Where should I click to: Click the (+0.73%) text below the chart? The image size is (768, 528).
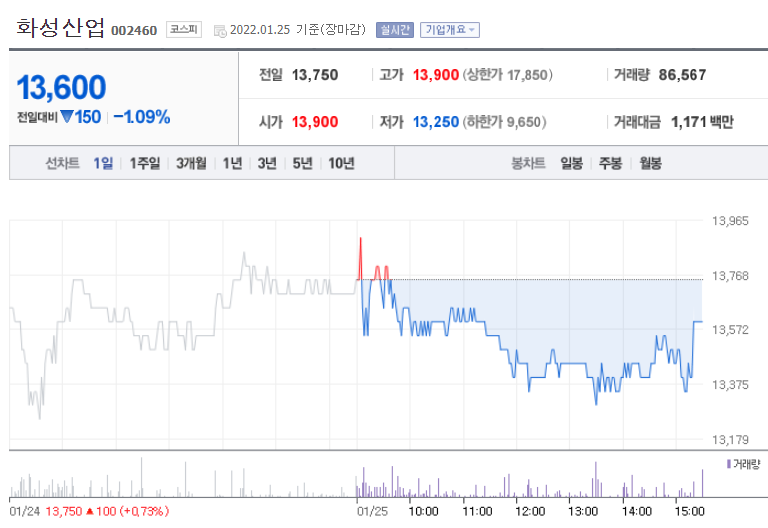click(x=144, y=511)
